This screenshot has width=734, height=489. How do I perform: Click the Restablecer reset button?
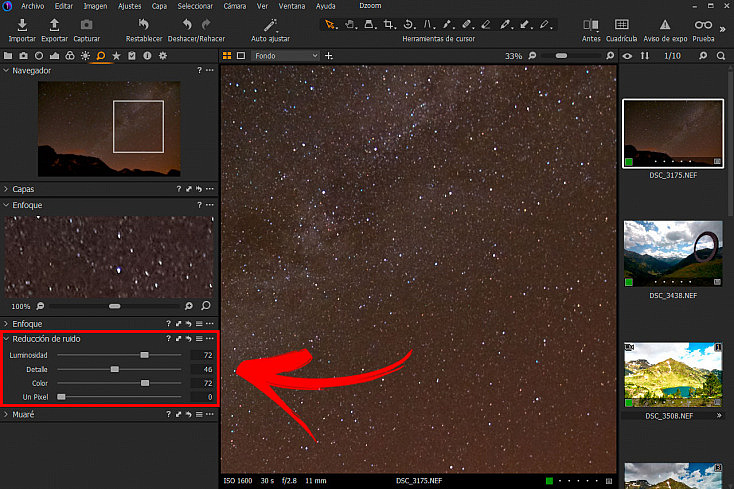(x=144, y=30)
